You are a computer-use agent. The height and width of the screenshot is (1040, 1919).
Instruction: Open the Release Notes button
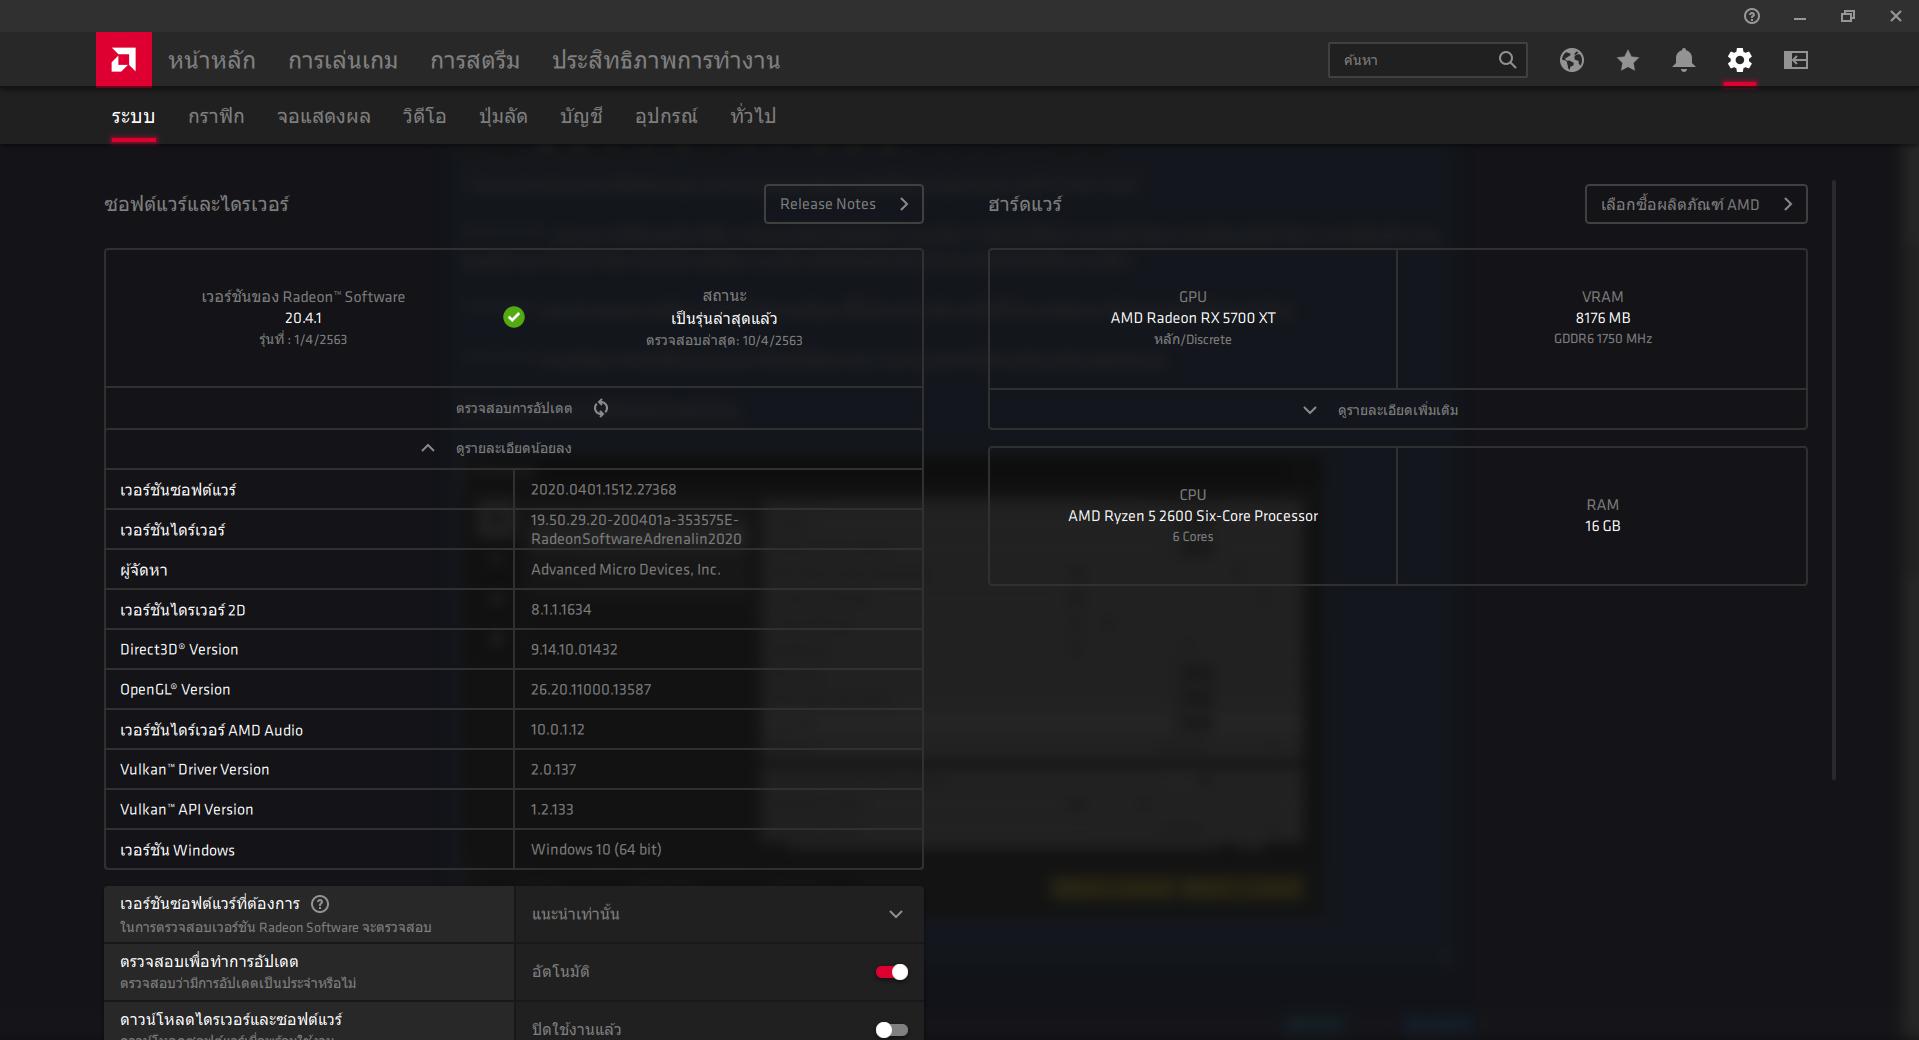[x=844, y=204]
